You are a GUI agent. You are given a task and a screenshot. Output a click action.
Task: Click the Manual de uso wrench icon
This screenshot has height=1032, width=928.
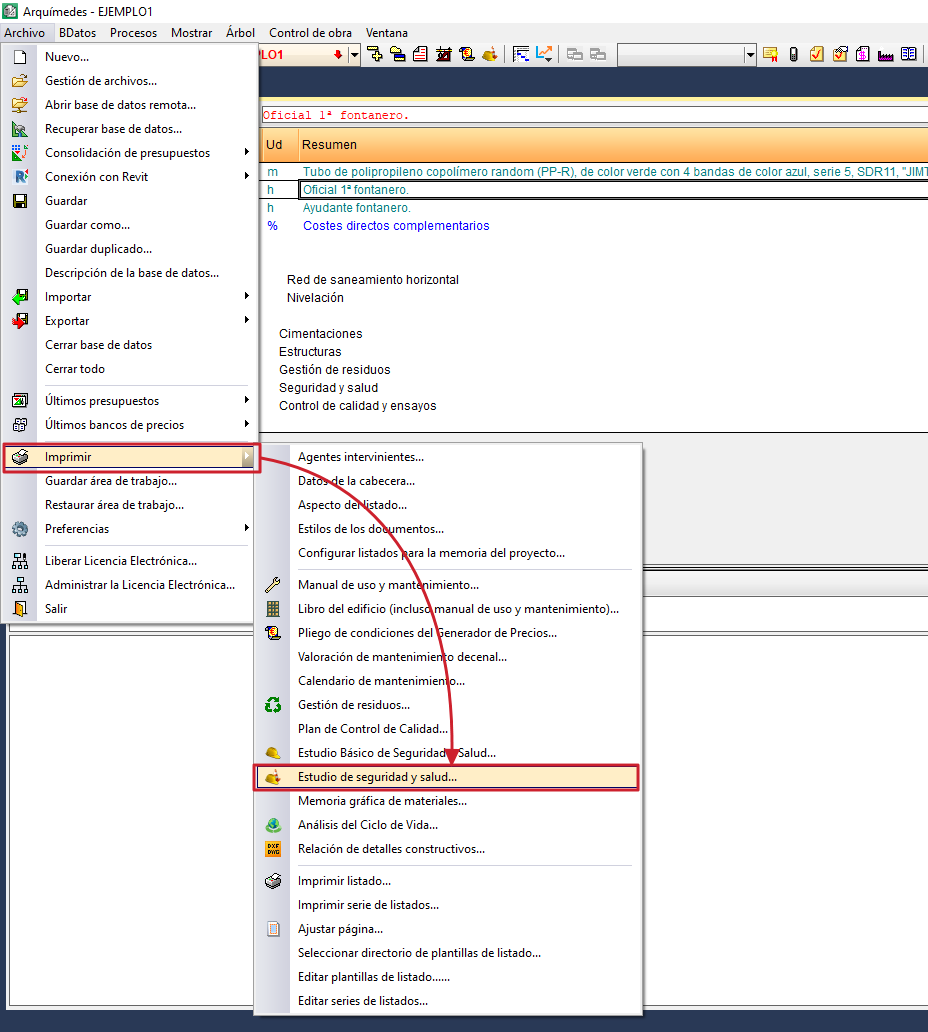273,585
